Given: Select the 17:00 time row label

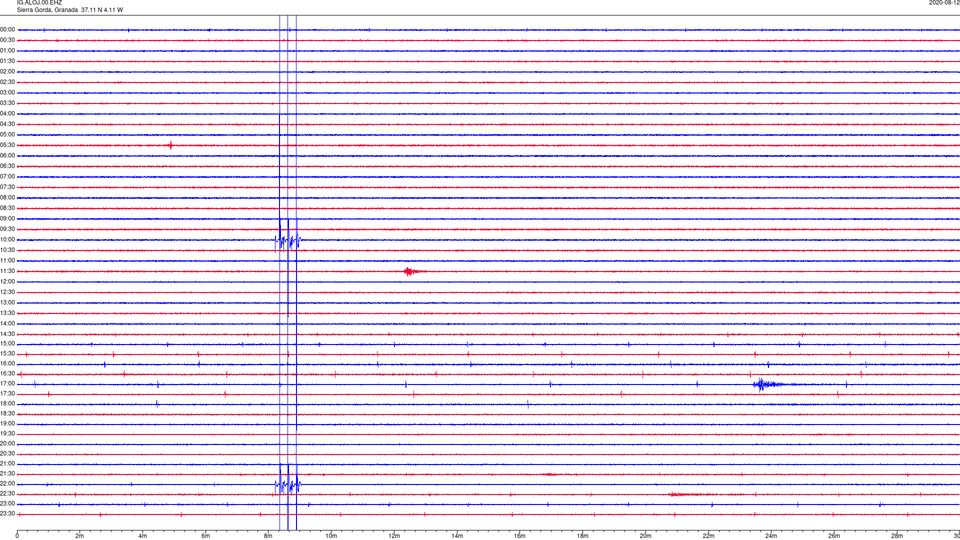Looking at the screenshot, I should coord(7,384).
